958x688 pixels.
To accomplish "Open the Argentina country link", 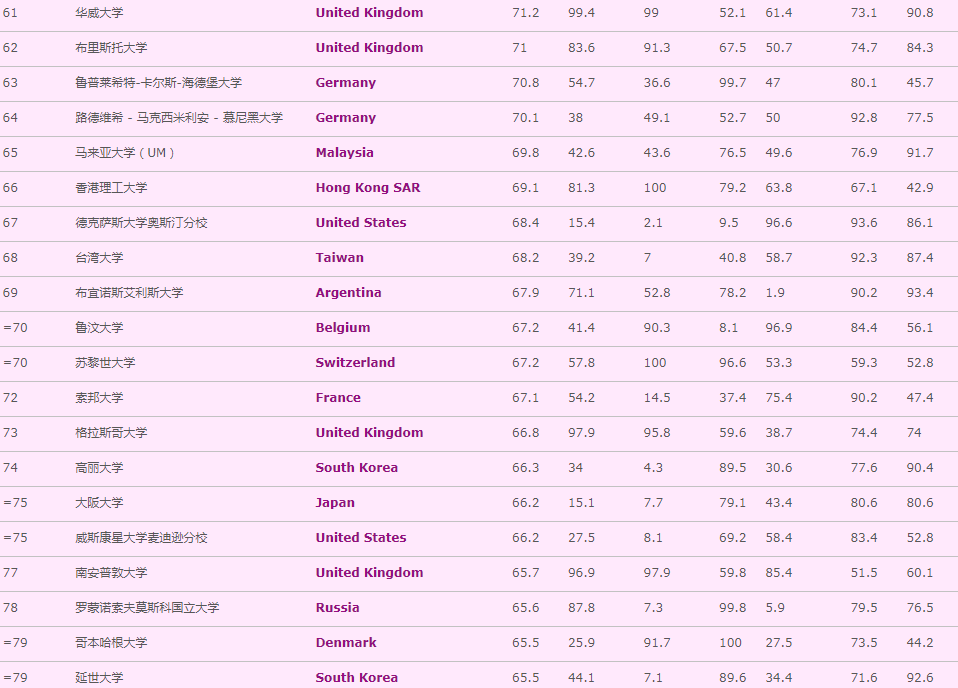I will [348, 293].
